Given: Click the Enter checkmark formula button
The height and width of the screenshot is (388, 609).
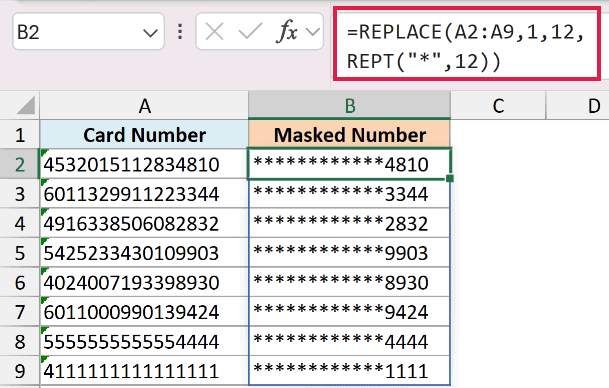Looking at the screenshot, I should [250, 31].
